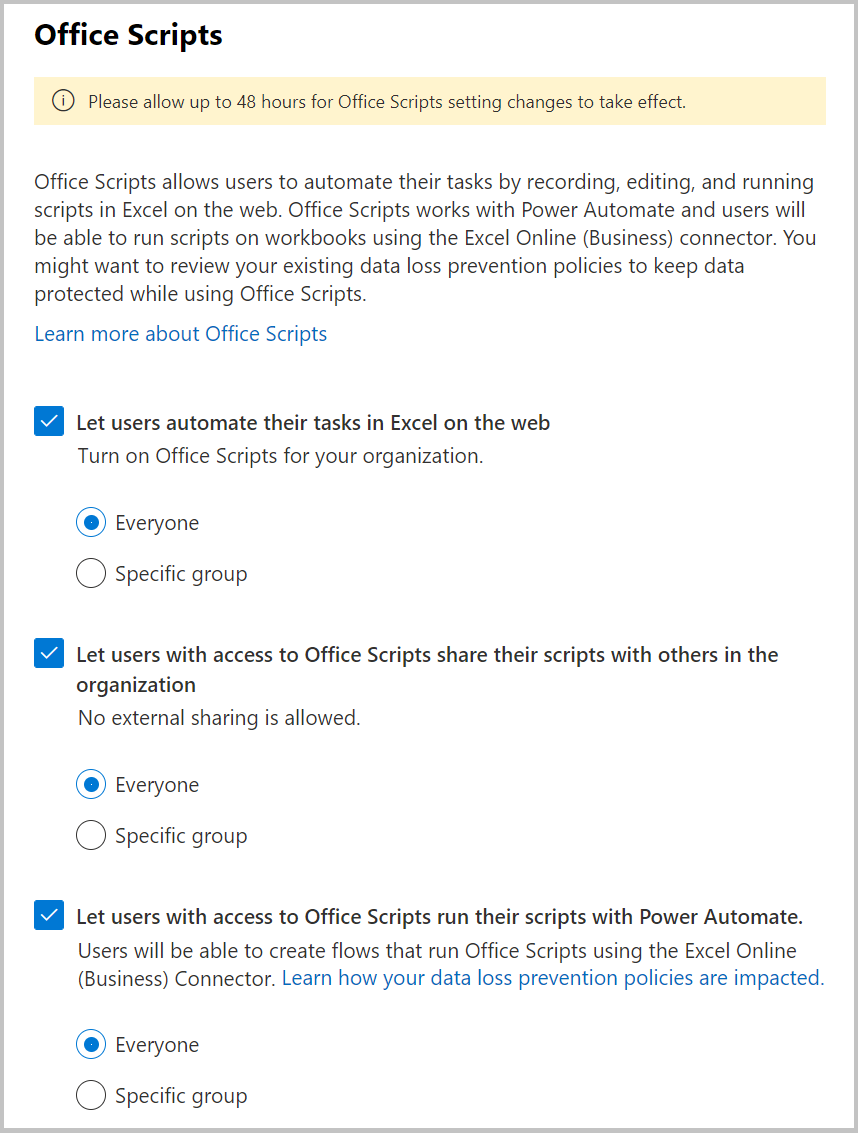Pick Specific group for script sharing
The image size is (858, 1133).
point(91,836)
